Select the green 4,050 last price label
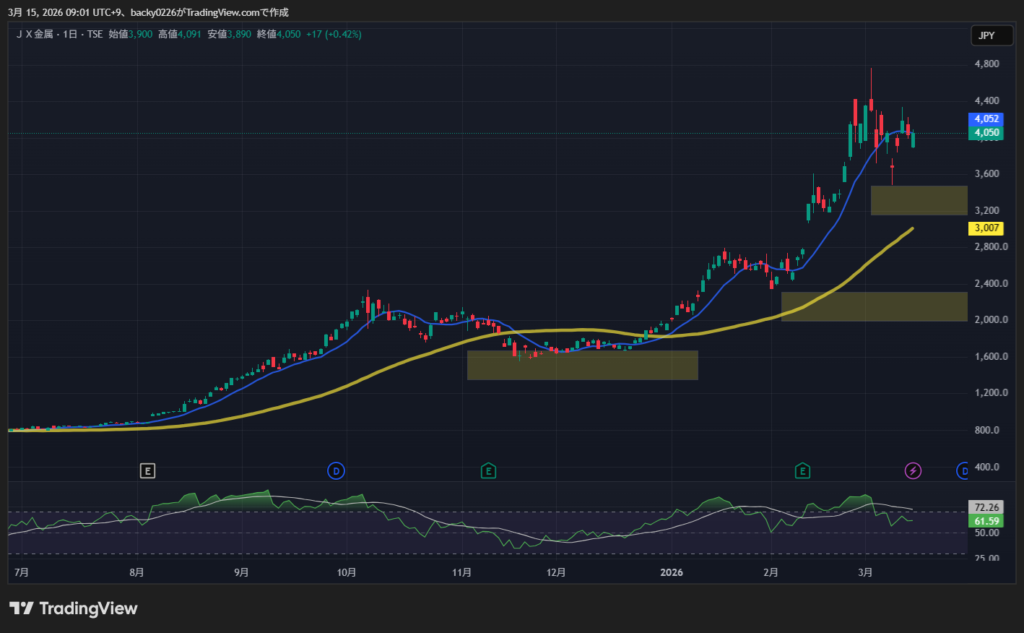 [x=986, y=132]
